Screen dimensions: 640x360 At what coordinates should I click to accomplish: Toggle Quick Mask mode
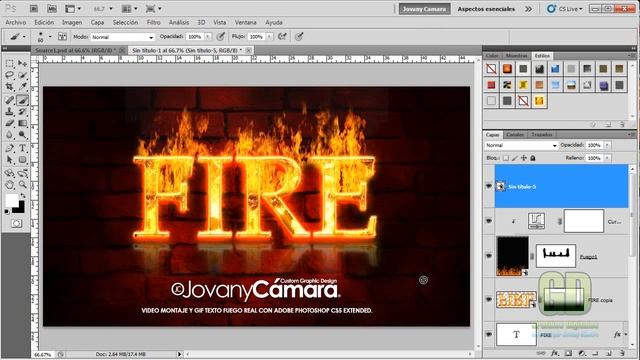pos(16,224)
